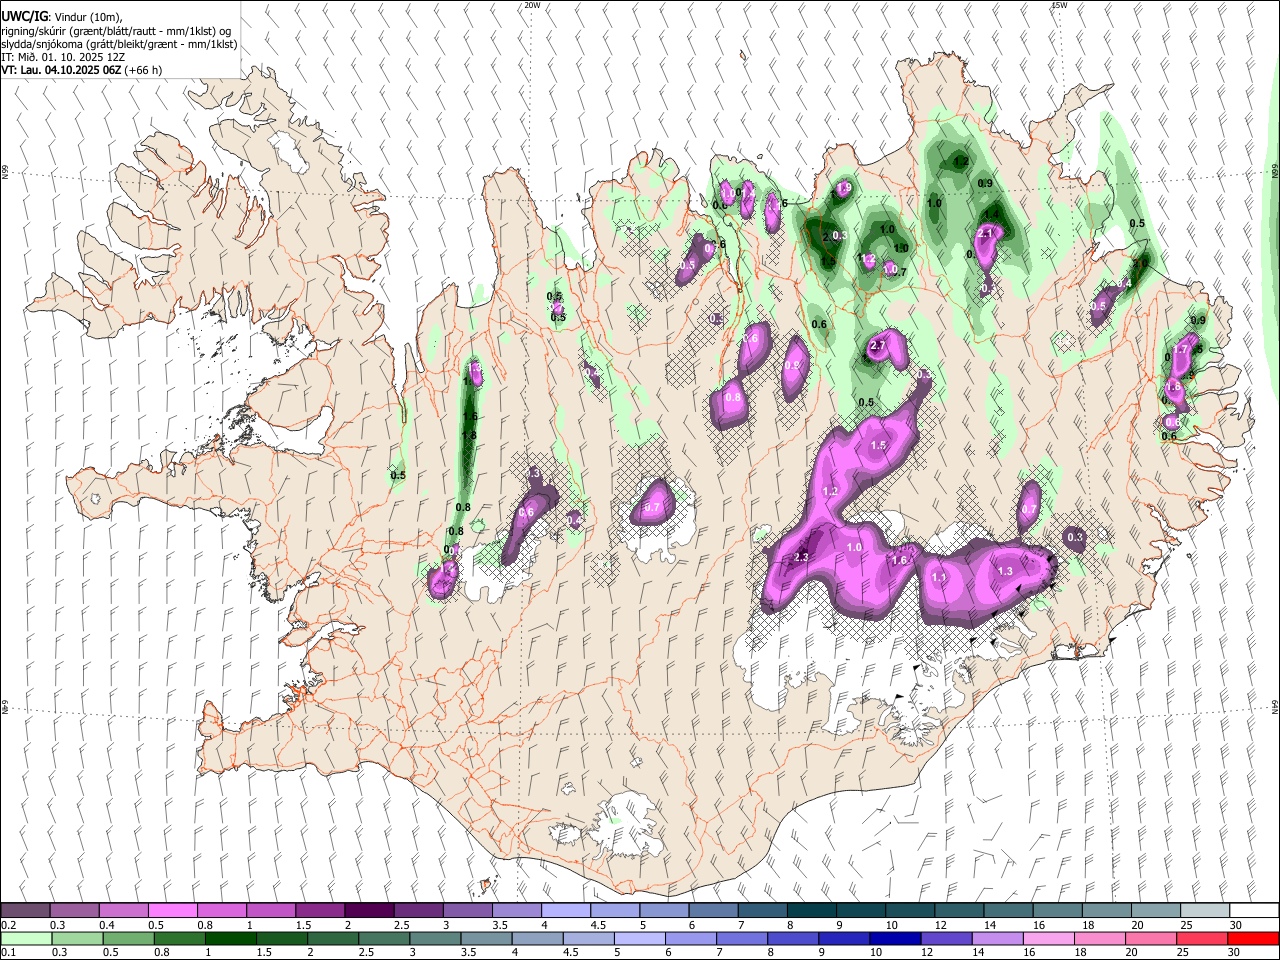This screenshot has height=960, width=1280.
Task: Click the 30 label on the snow scale
Action: tap(1236, 925)
